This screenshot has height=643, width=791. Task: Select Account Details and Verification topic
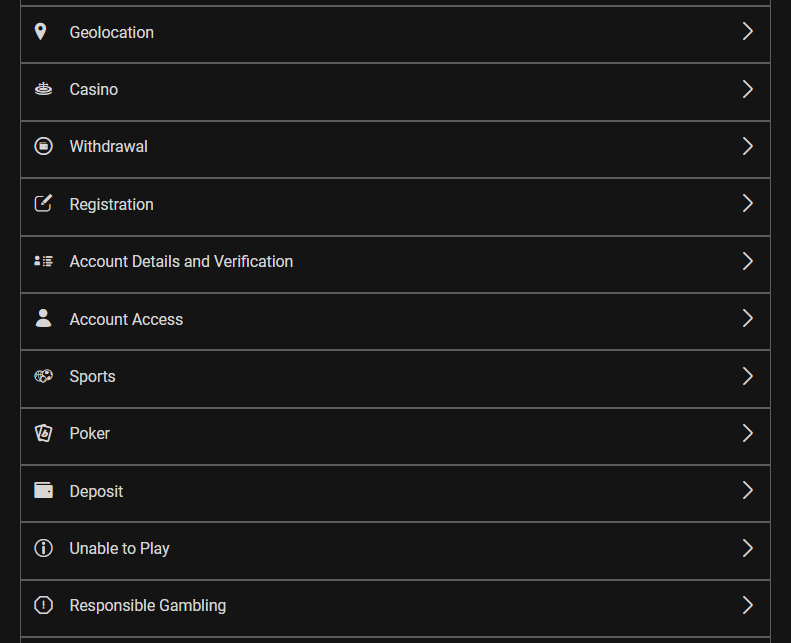pyautogui.click(x=396, y=264)
